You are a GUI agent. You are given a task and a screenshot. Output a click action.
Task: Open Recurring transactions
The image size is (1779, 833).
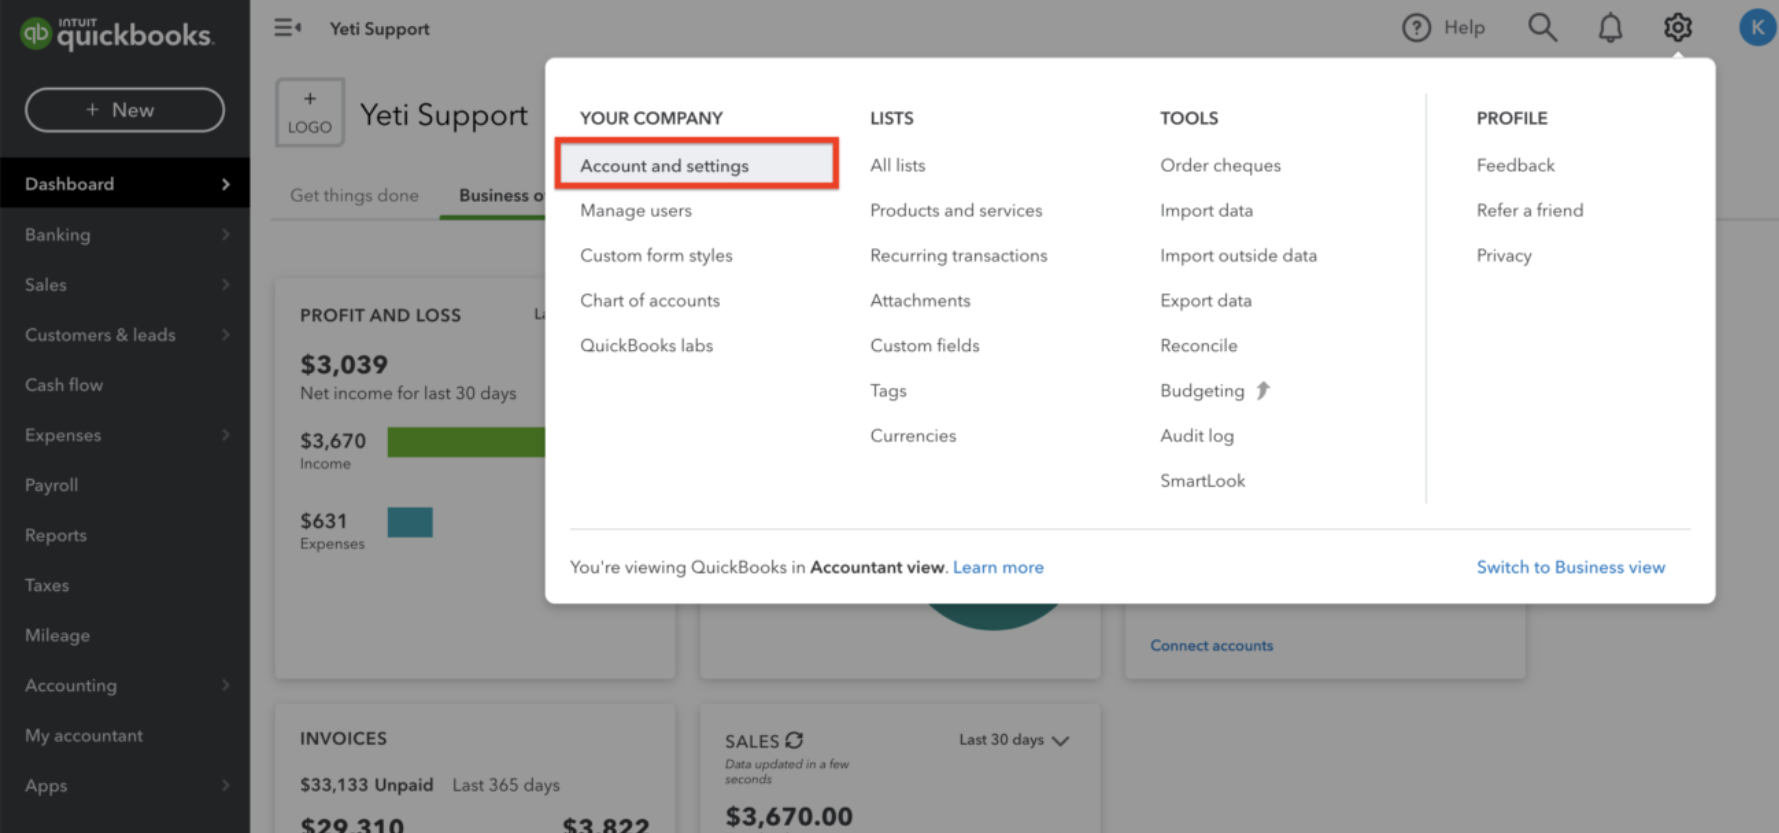point(958,255)
